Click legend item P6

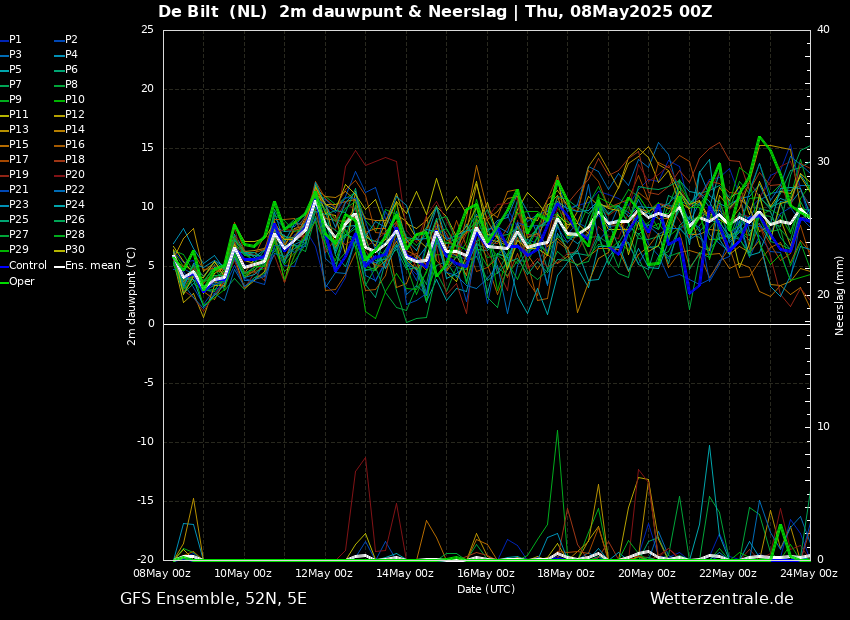coord(67,69)
